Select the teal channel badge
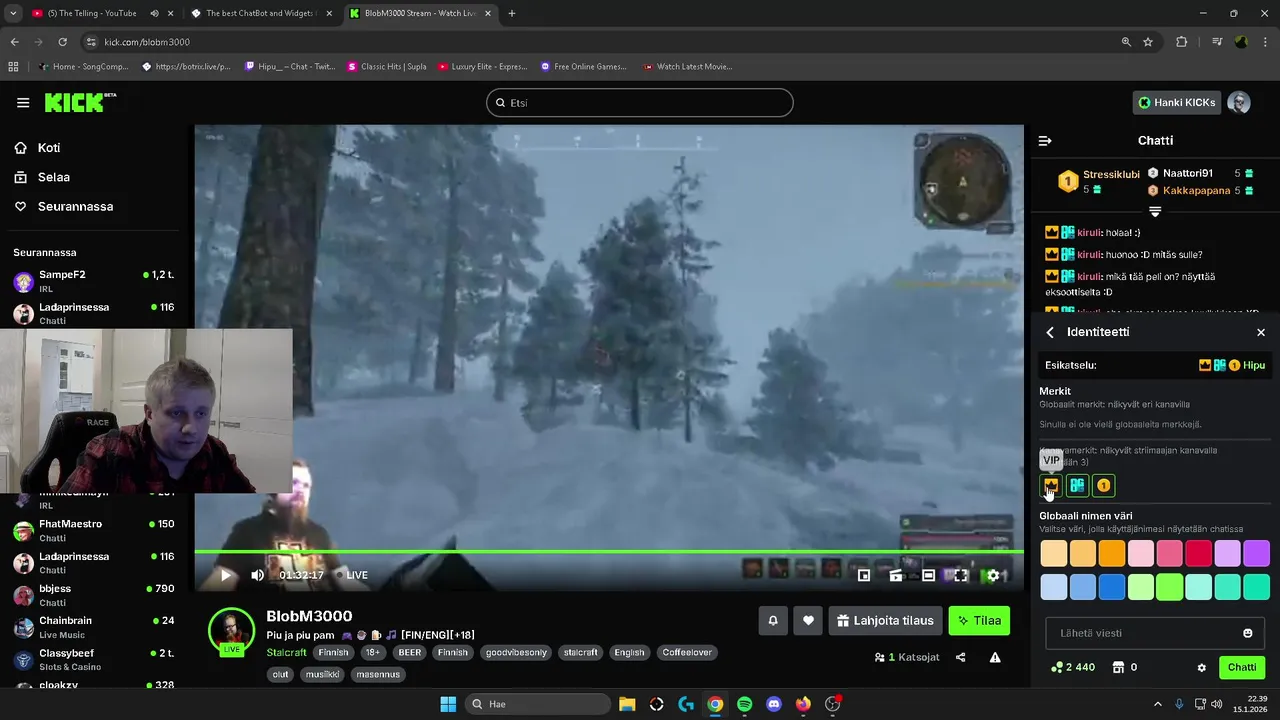The height and width of the screenshot is (720, 1280). point(1077,486)
